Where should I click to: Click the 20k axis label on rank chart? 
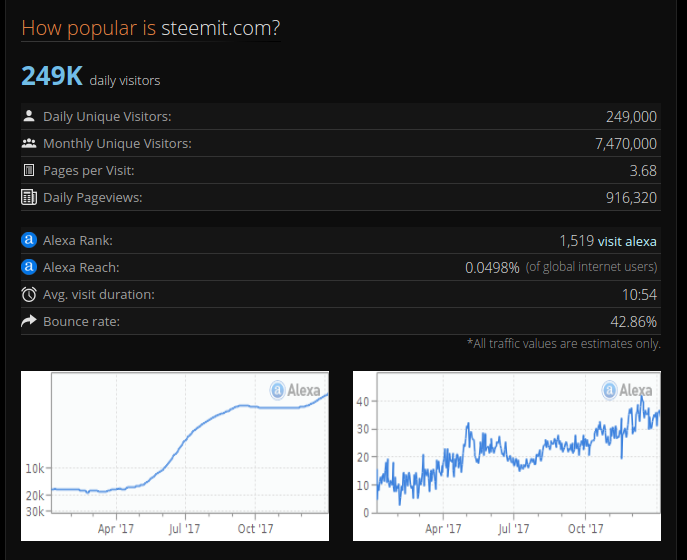[35, 496]
